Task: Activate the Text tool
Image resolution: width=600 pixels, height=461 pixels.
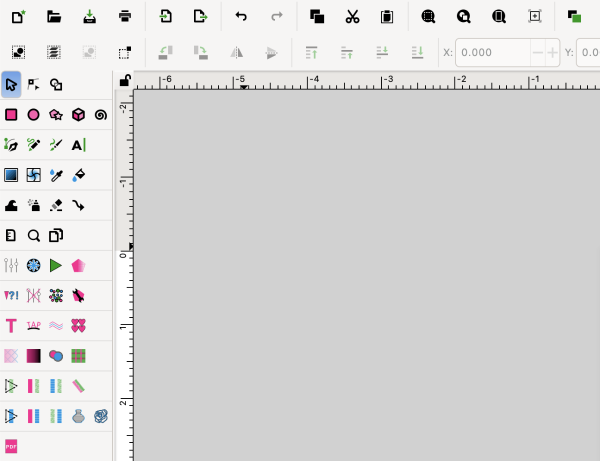Action: [x=78, y=145]
